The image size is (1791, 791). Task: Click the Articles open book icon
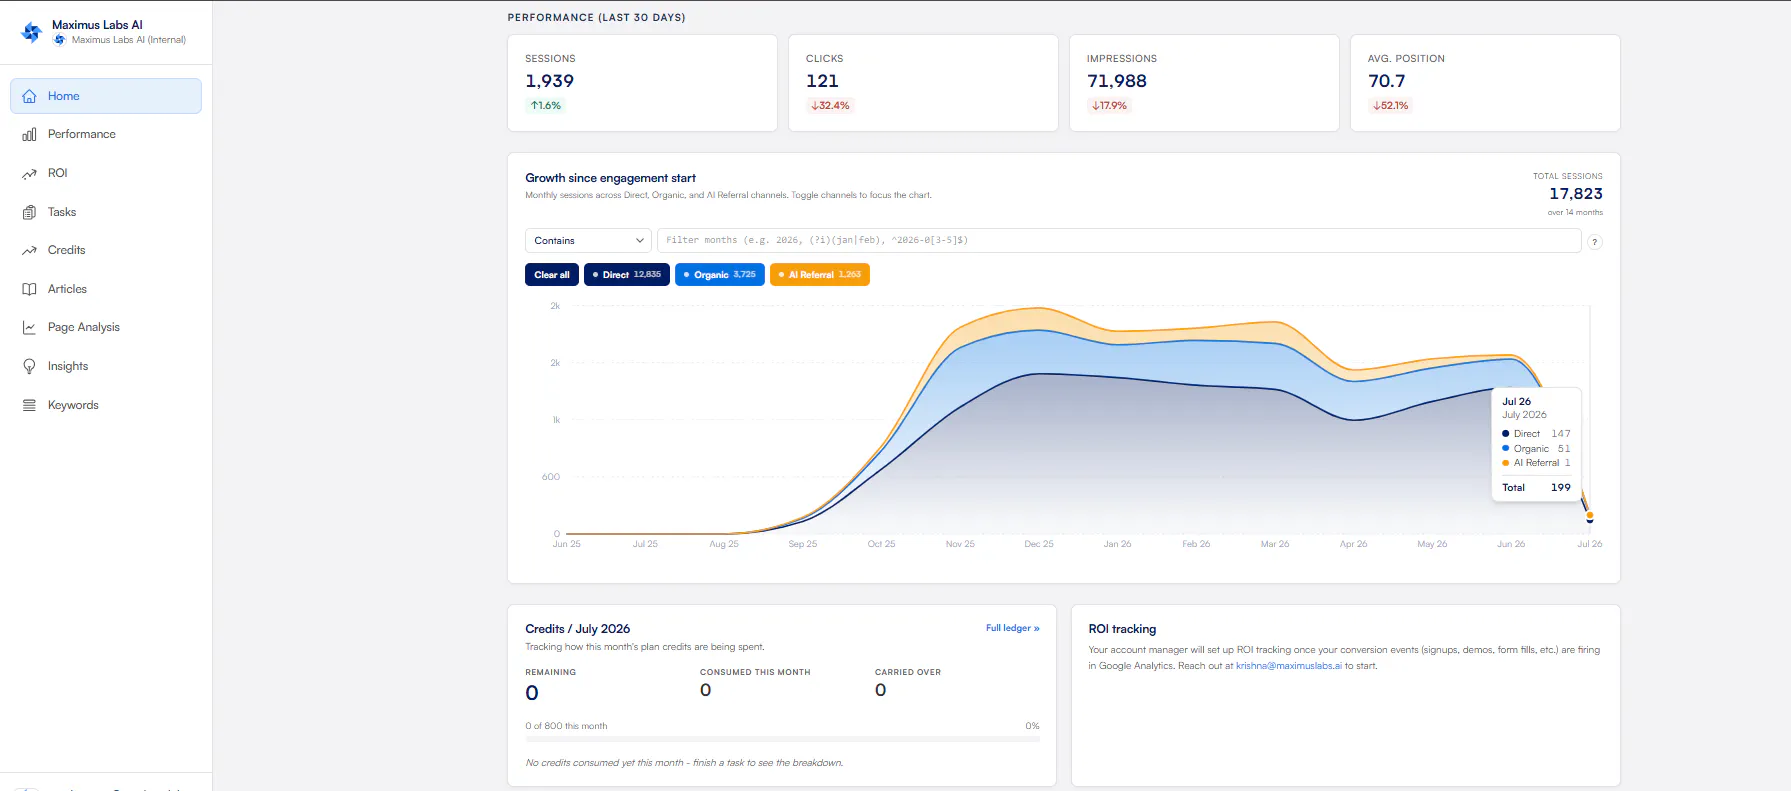click(x=29, y=289)
